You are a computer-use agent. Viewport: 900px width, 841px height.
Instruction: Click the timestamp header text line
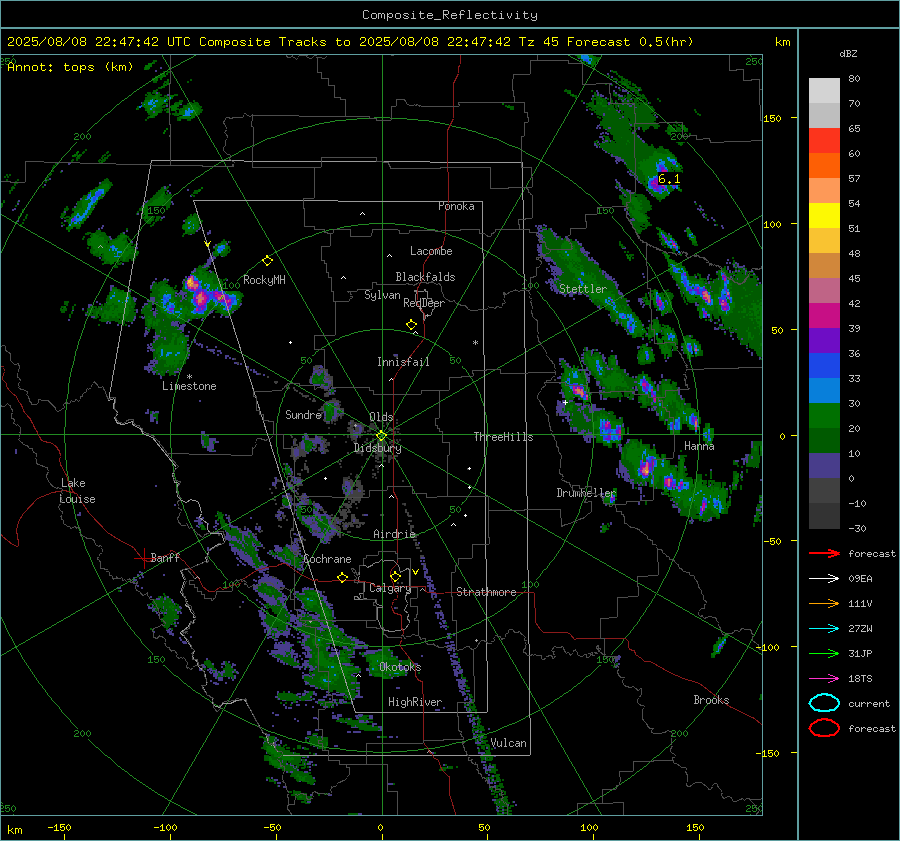[350, 42]
